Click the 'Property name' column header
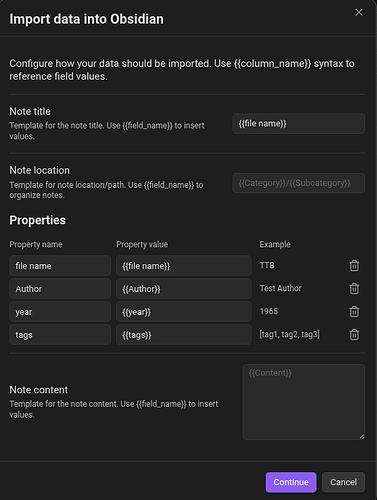 [x=36, y=244]
